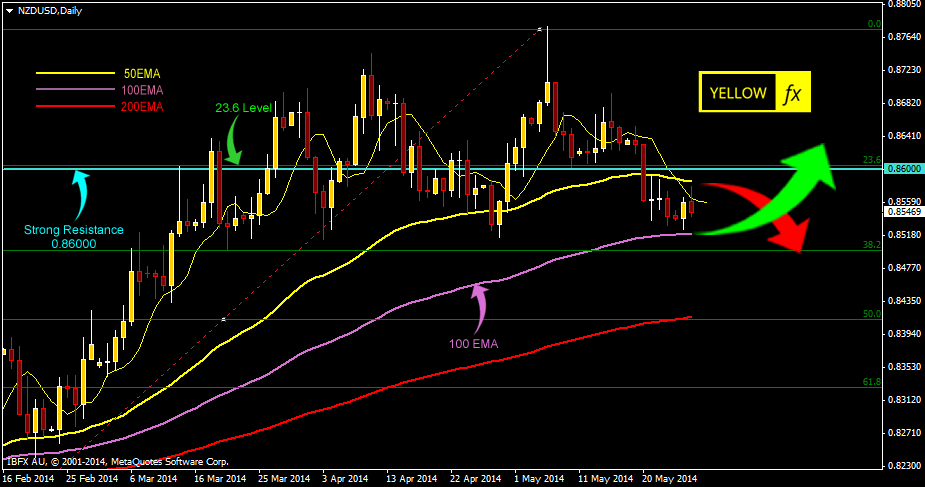
Task: Click the YELLOW logo text box
Action: click(738, 93)
